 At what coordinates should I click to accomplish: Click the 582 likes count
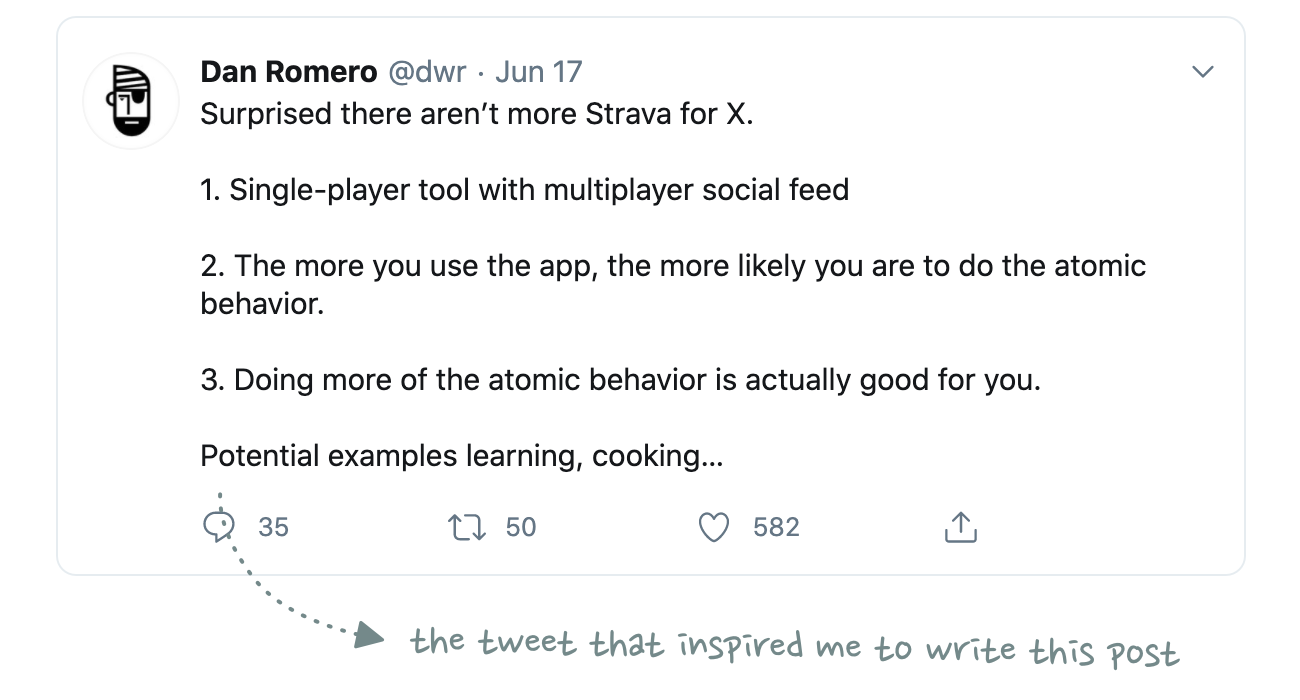(777, 527)
